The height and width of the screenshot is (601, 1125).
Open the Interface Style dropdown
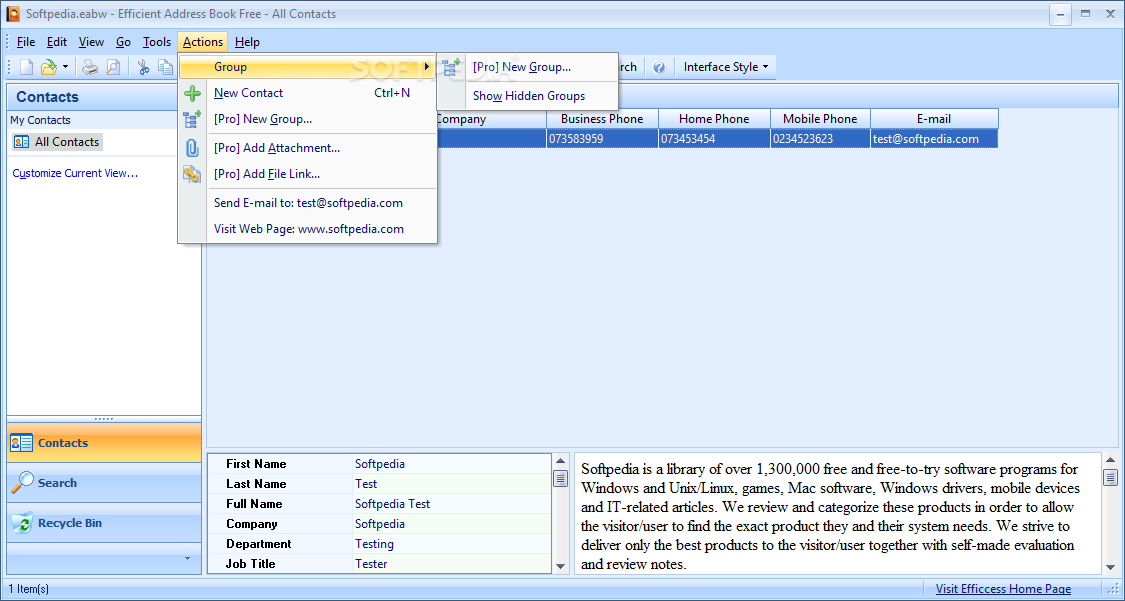pos(725,67)
